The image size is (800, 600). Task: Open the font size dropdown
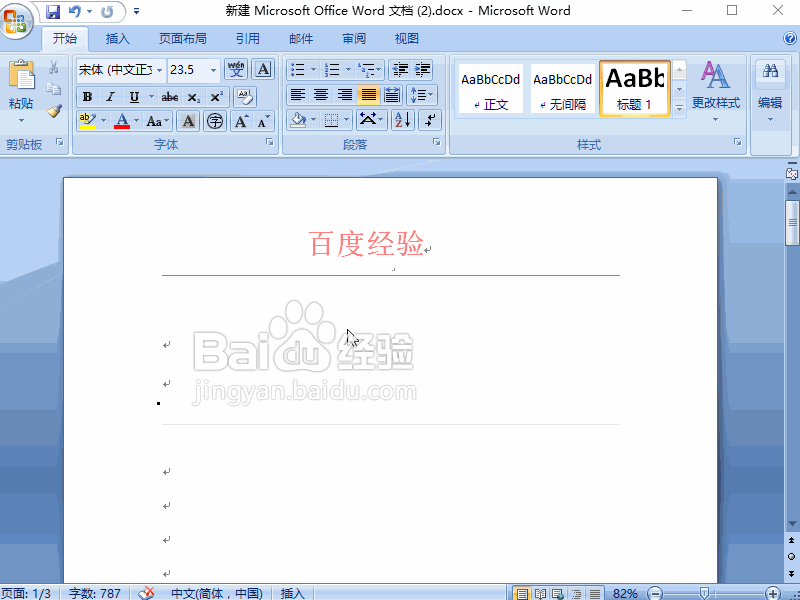(x=213, y=70)
